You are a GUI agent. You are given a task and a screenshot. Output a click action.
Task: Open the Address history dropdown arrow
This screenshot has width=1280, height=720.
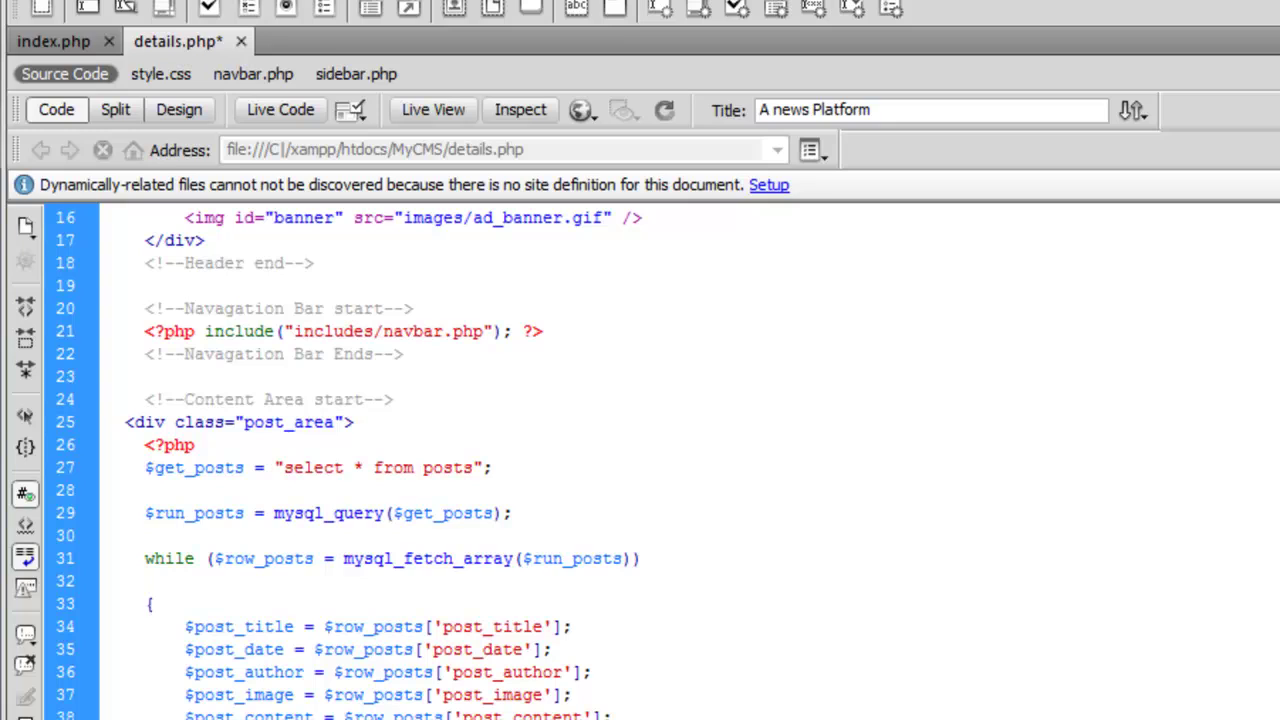(x=777, y=150)
